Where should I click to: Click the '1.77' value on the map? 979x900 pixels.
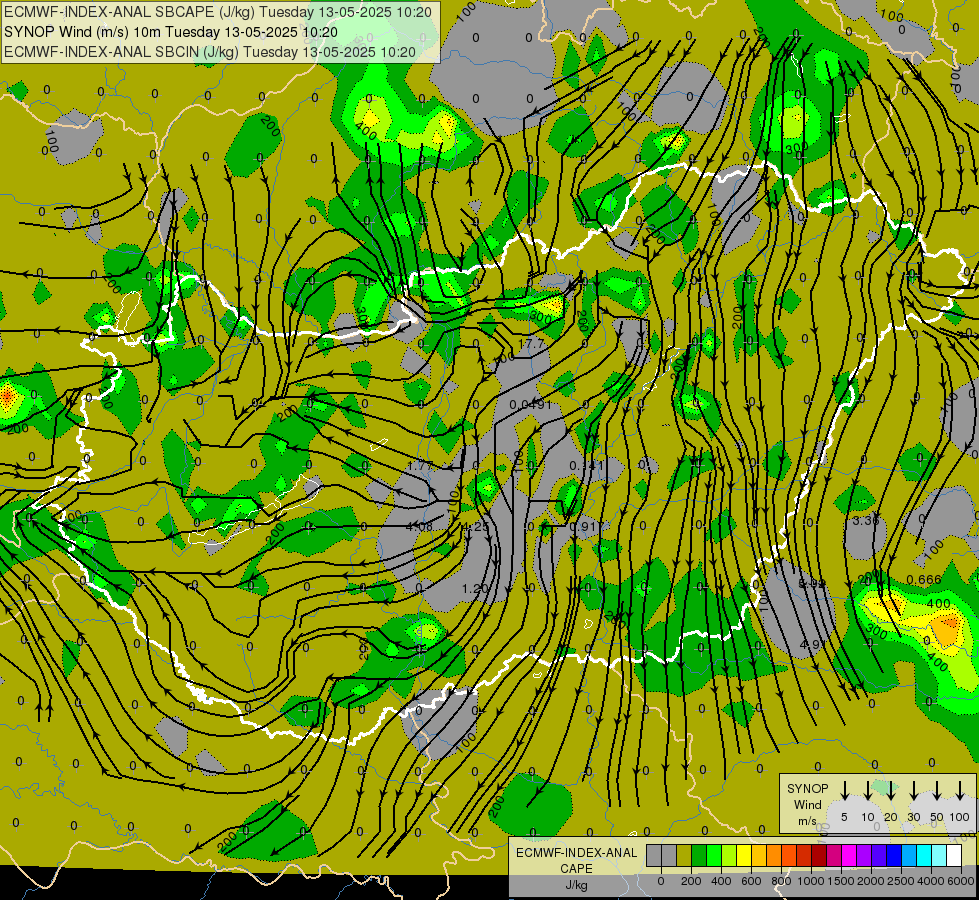coord(420,466)
